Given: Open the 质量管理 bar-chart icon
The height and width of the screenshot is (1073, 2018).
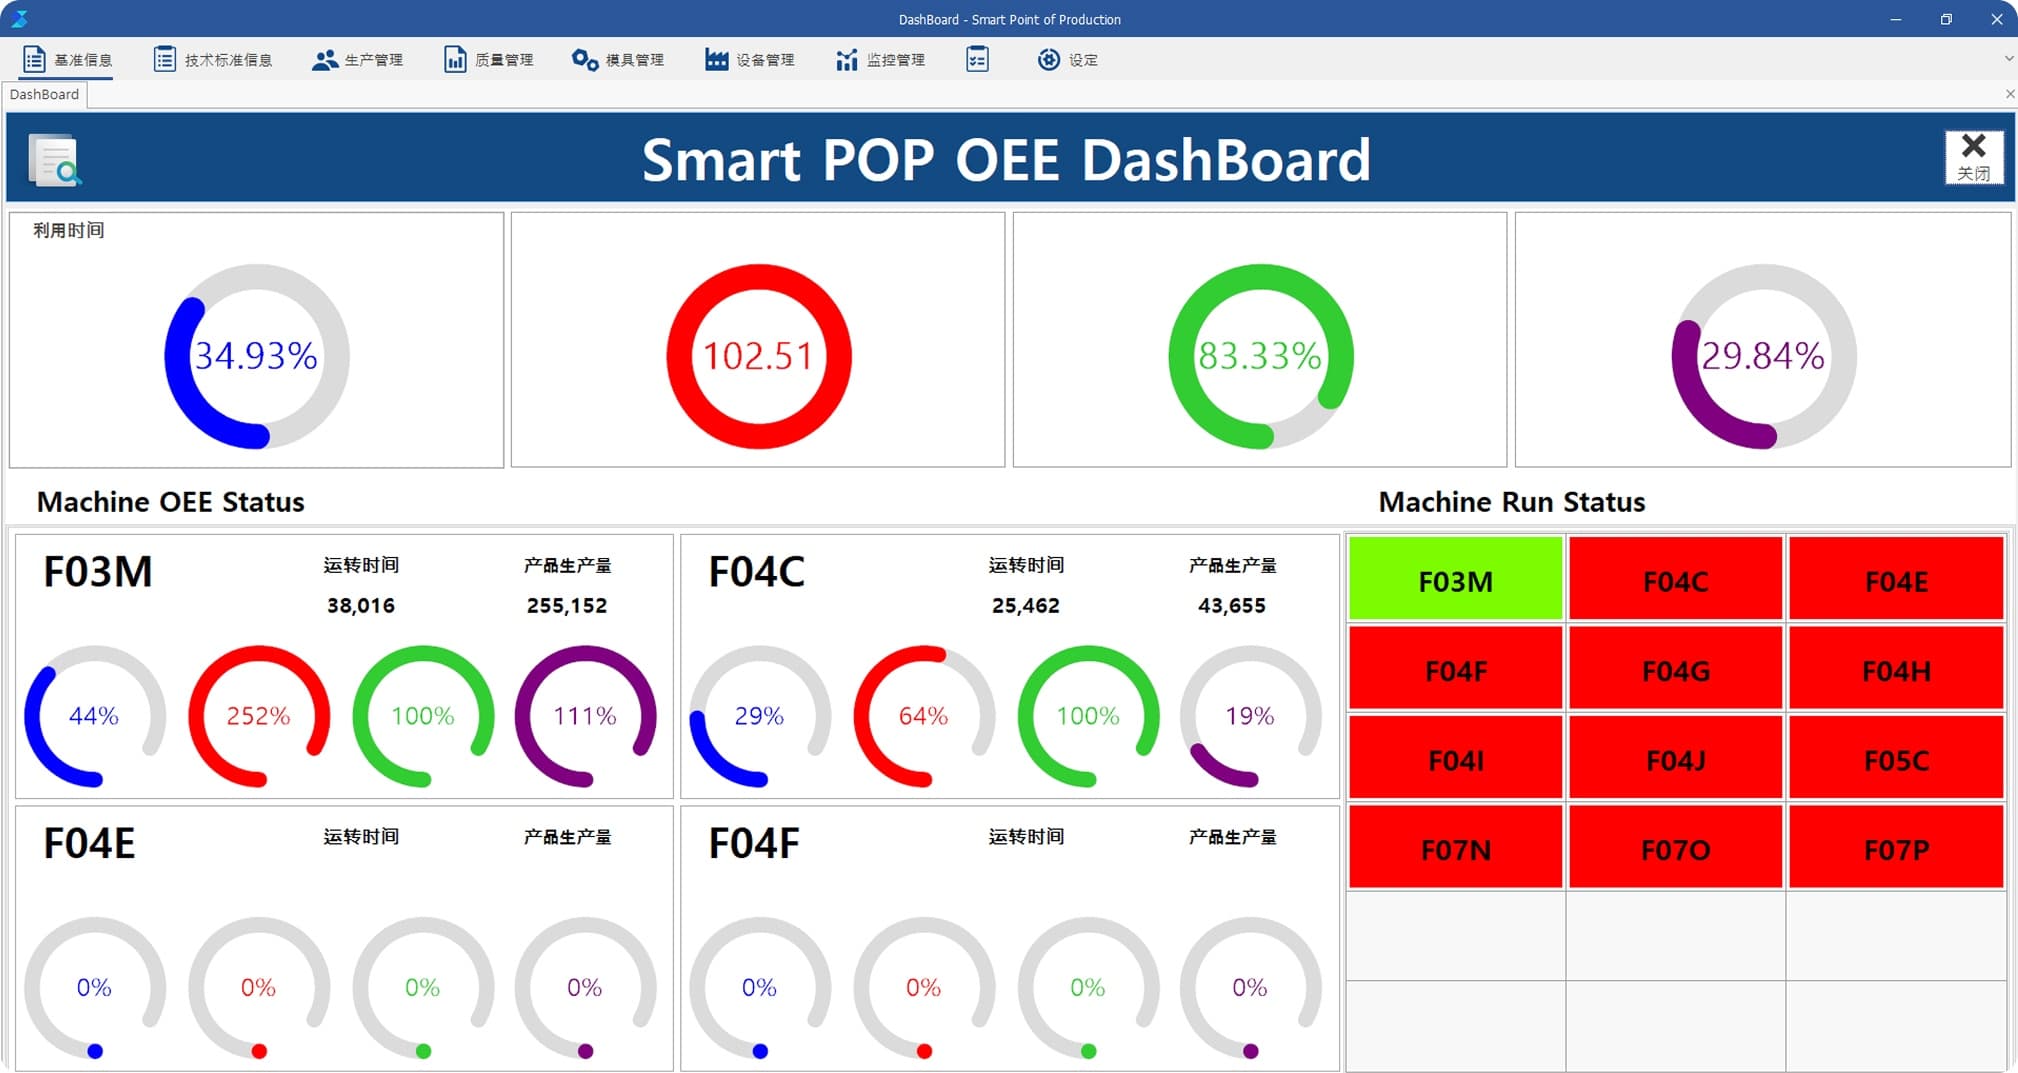Looking at the screenshot, I should point(455,58).
